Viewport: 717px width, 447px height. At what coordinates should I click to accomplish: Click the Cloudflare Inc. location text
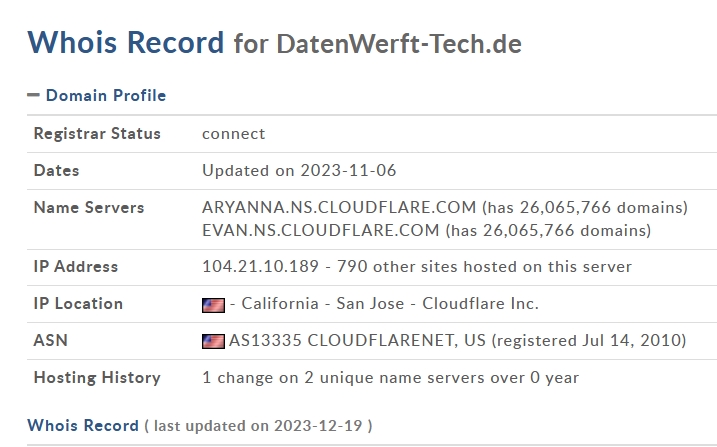pos(480,303)
